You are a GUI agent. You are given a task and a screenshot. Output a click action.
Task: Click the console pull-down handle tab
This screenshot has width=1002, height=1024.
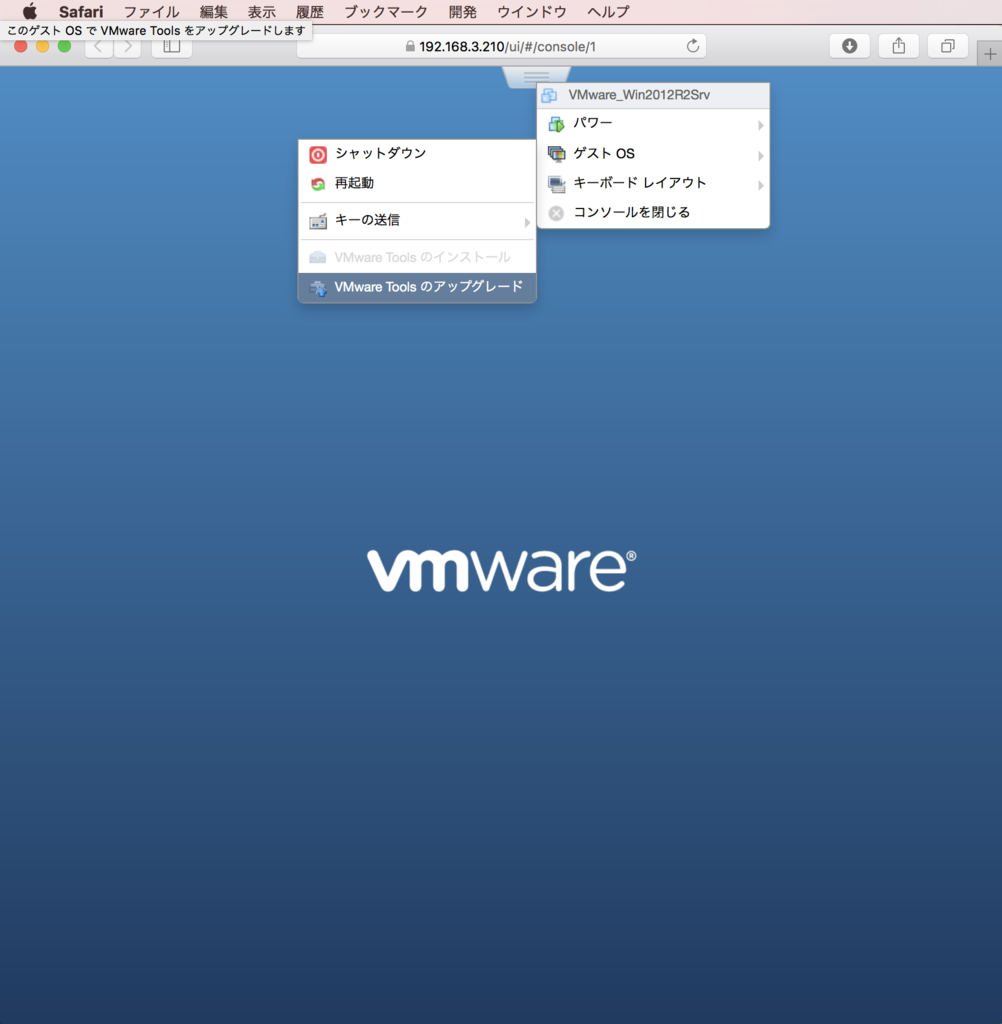tap(536, 76)
